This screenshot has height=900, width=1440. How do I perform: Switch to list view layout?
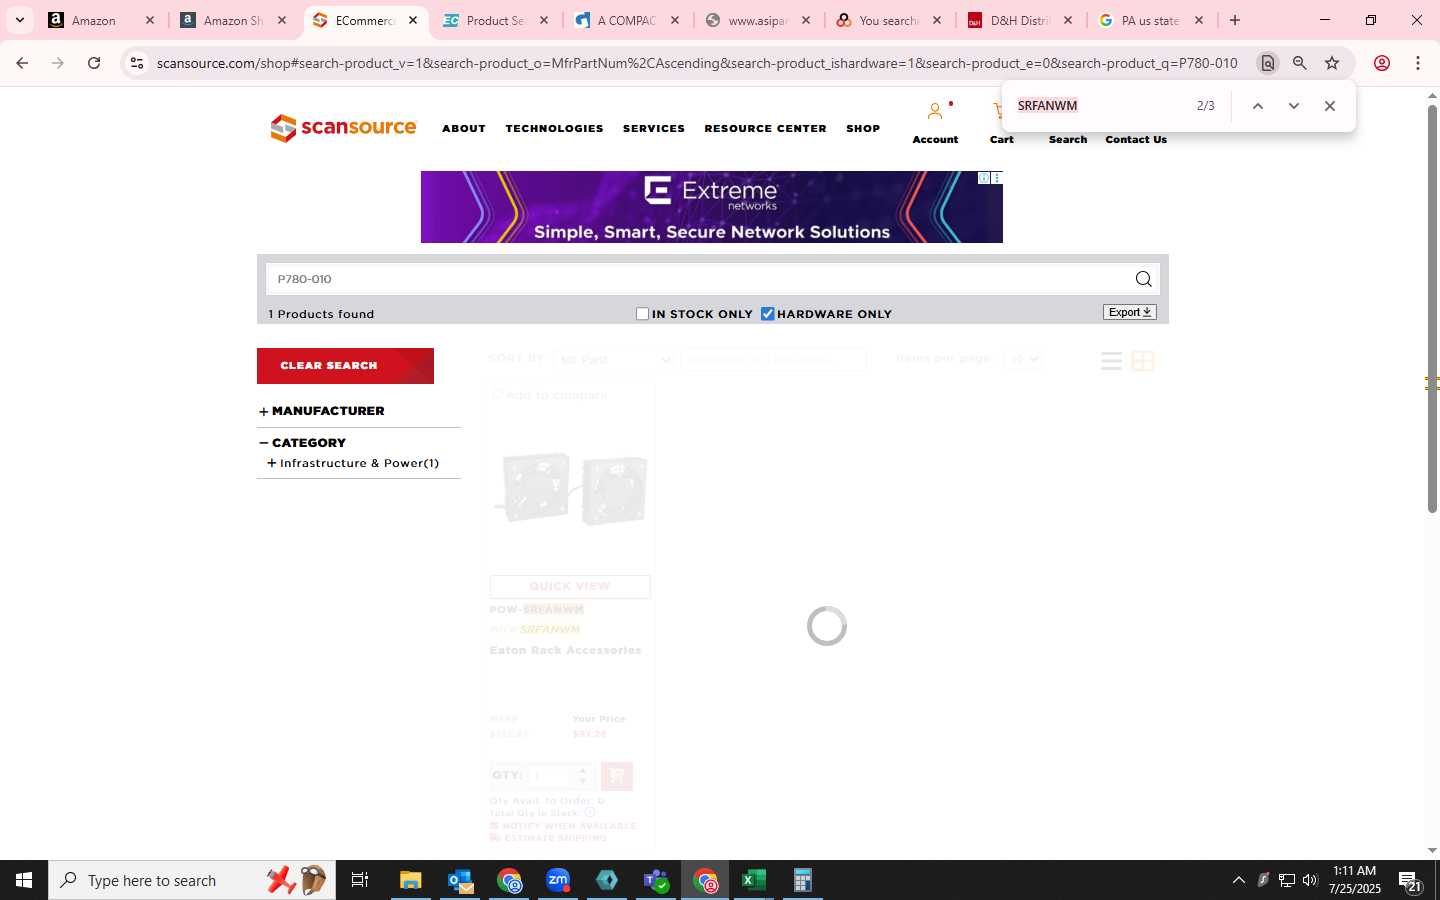[x=1111, y=361]
